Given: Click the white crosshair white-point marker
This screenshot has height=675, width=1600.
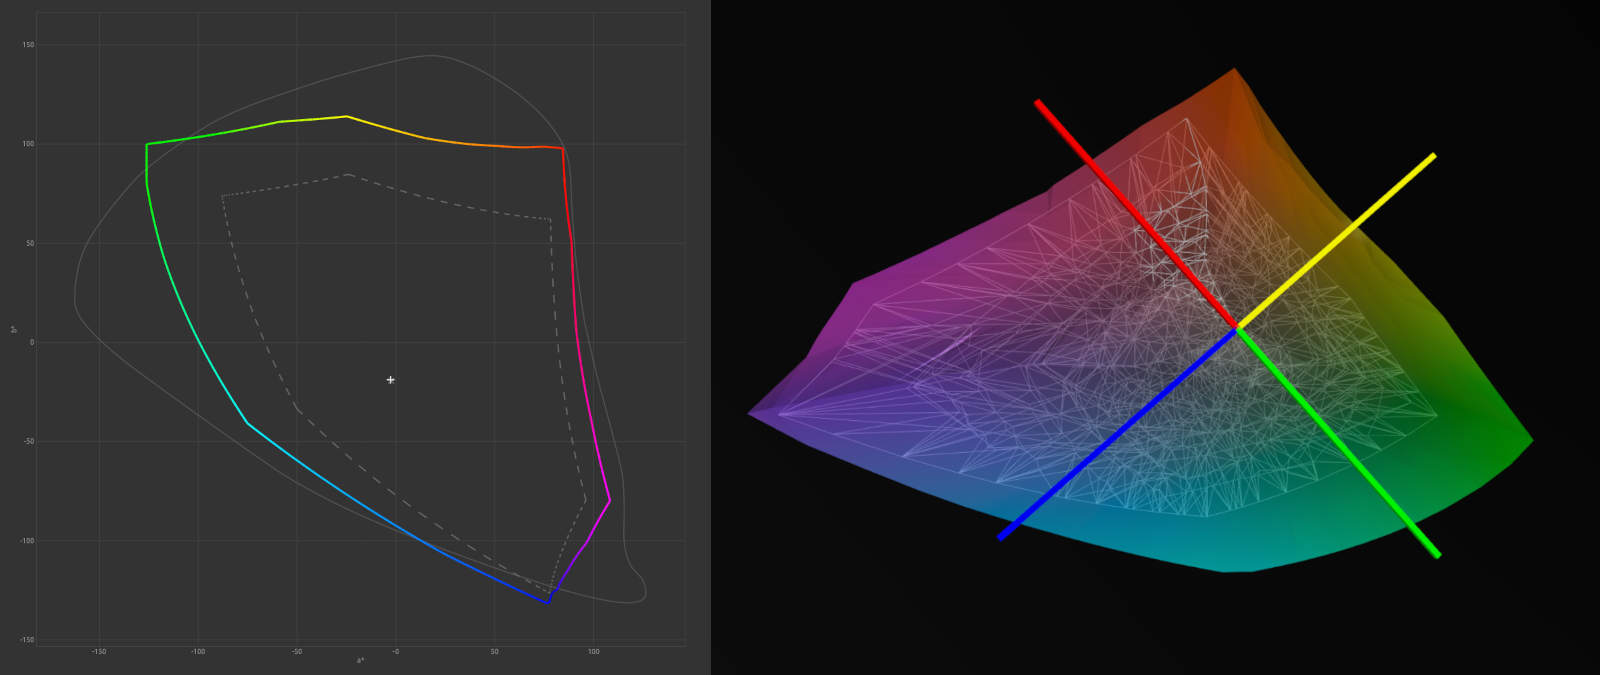Looking at the screenshot, I should pyautogui.click(x=390, y=380).
